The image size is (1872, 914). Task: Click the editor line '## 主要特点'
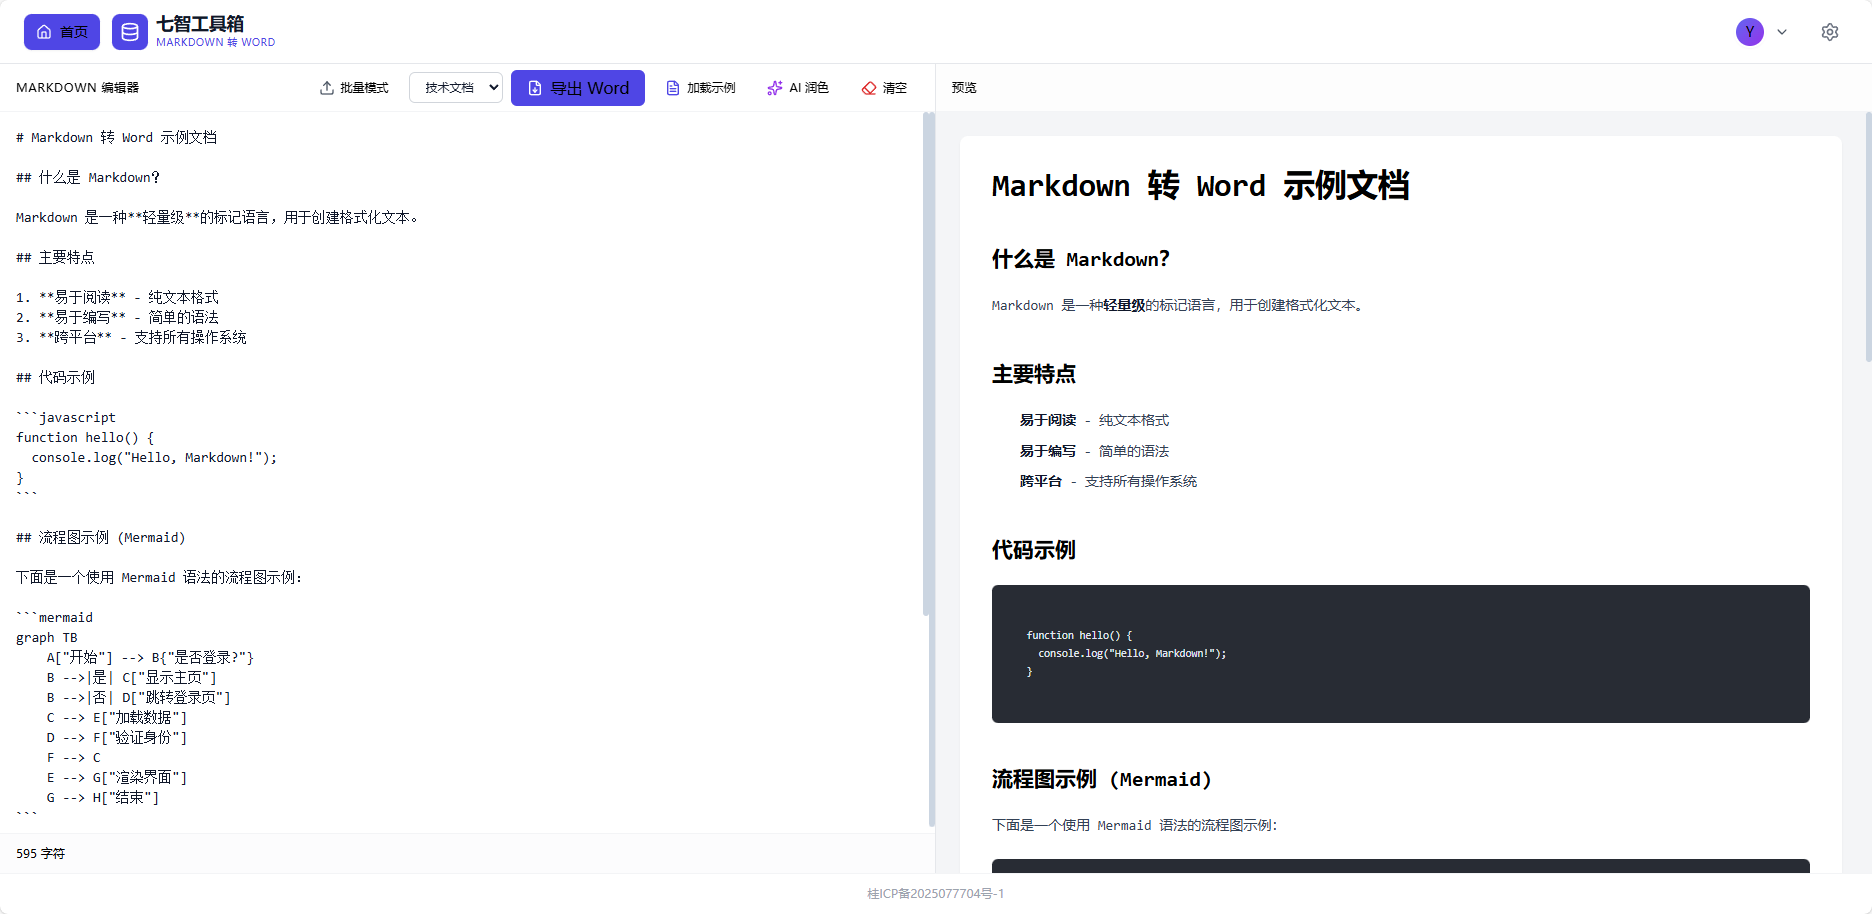(x=56, y=257)
